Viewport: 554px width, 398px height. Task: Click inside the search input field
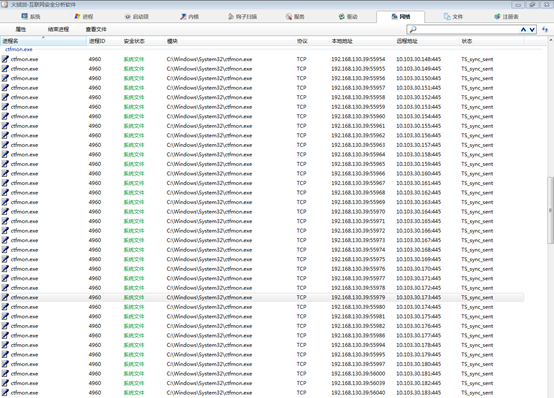(467, 30)
